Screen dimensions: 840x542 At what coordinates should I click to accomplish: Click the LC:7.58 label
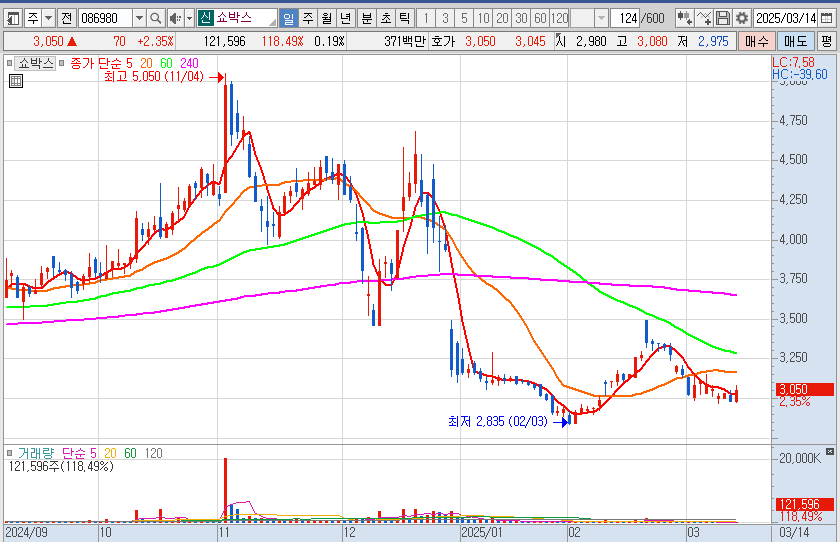tap(793, 62)
